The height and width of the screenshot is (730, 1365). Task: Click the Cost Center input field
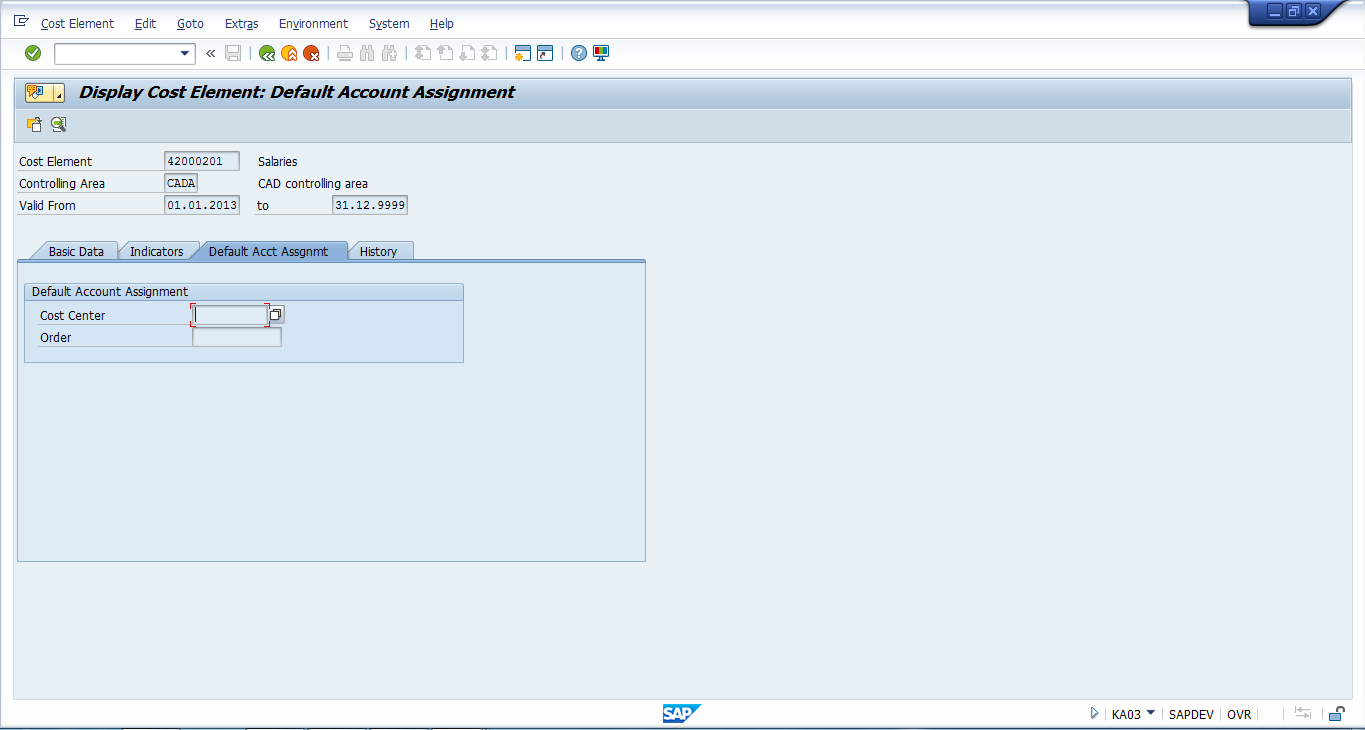[x=230, y=315]
